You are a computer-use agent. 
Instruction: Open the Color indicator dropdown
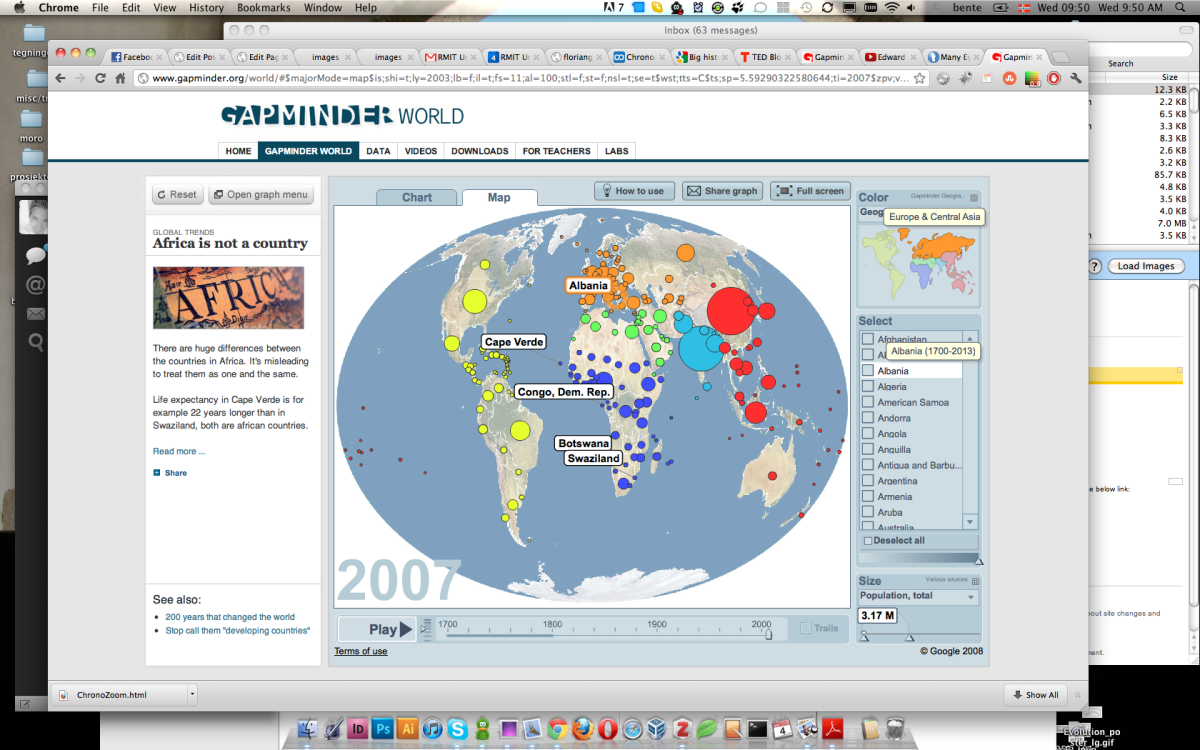point(919,212)
